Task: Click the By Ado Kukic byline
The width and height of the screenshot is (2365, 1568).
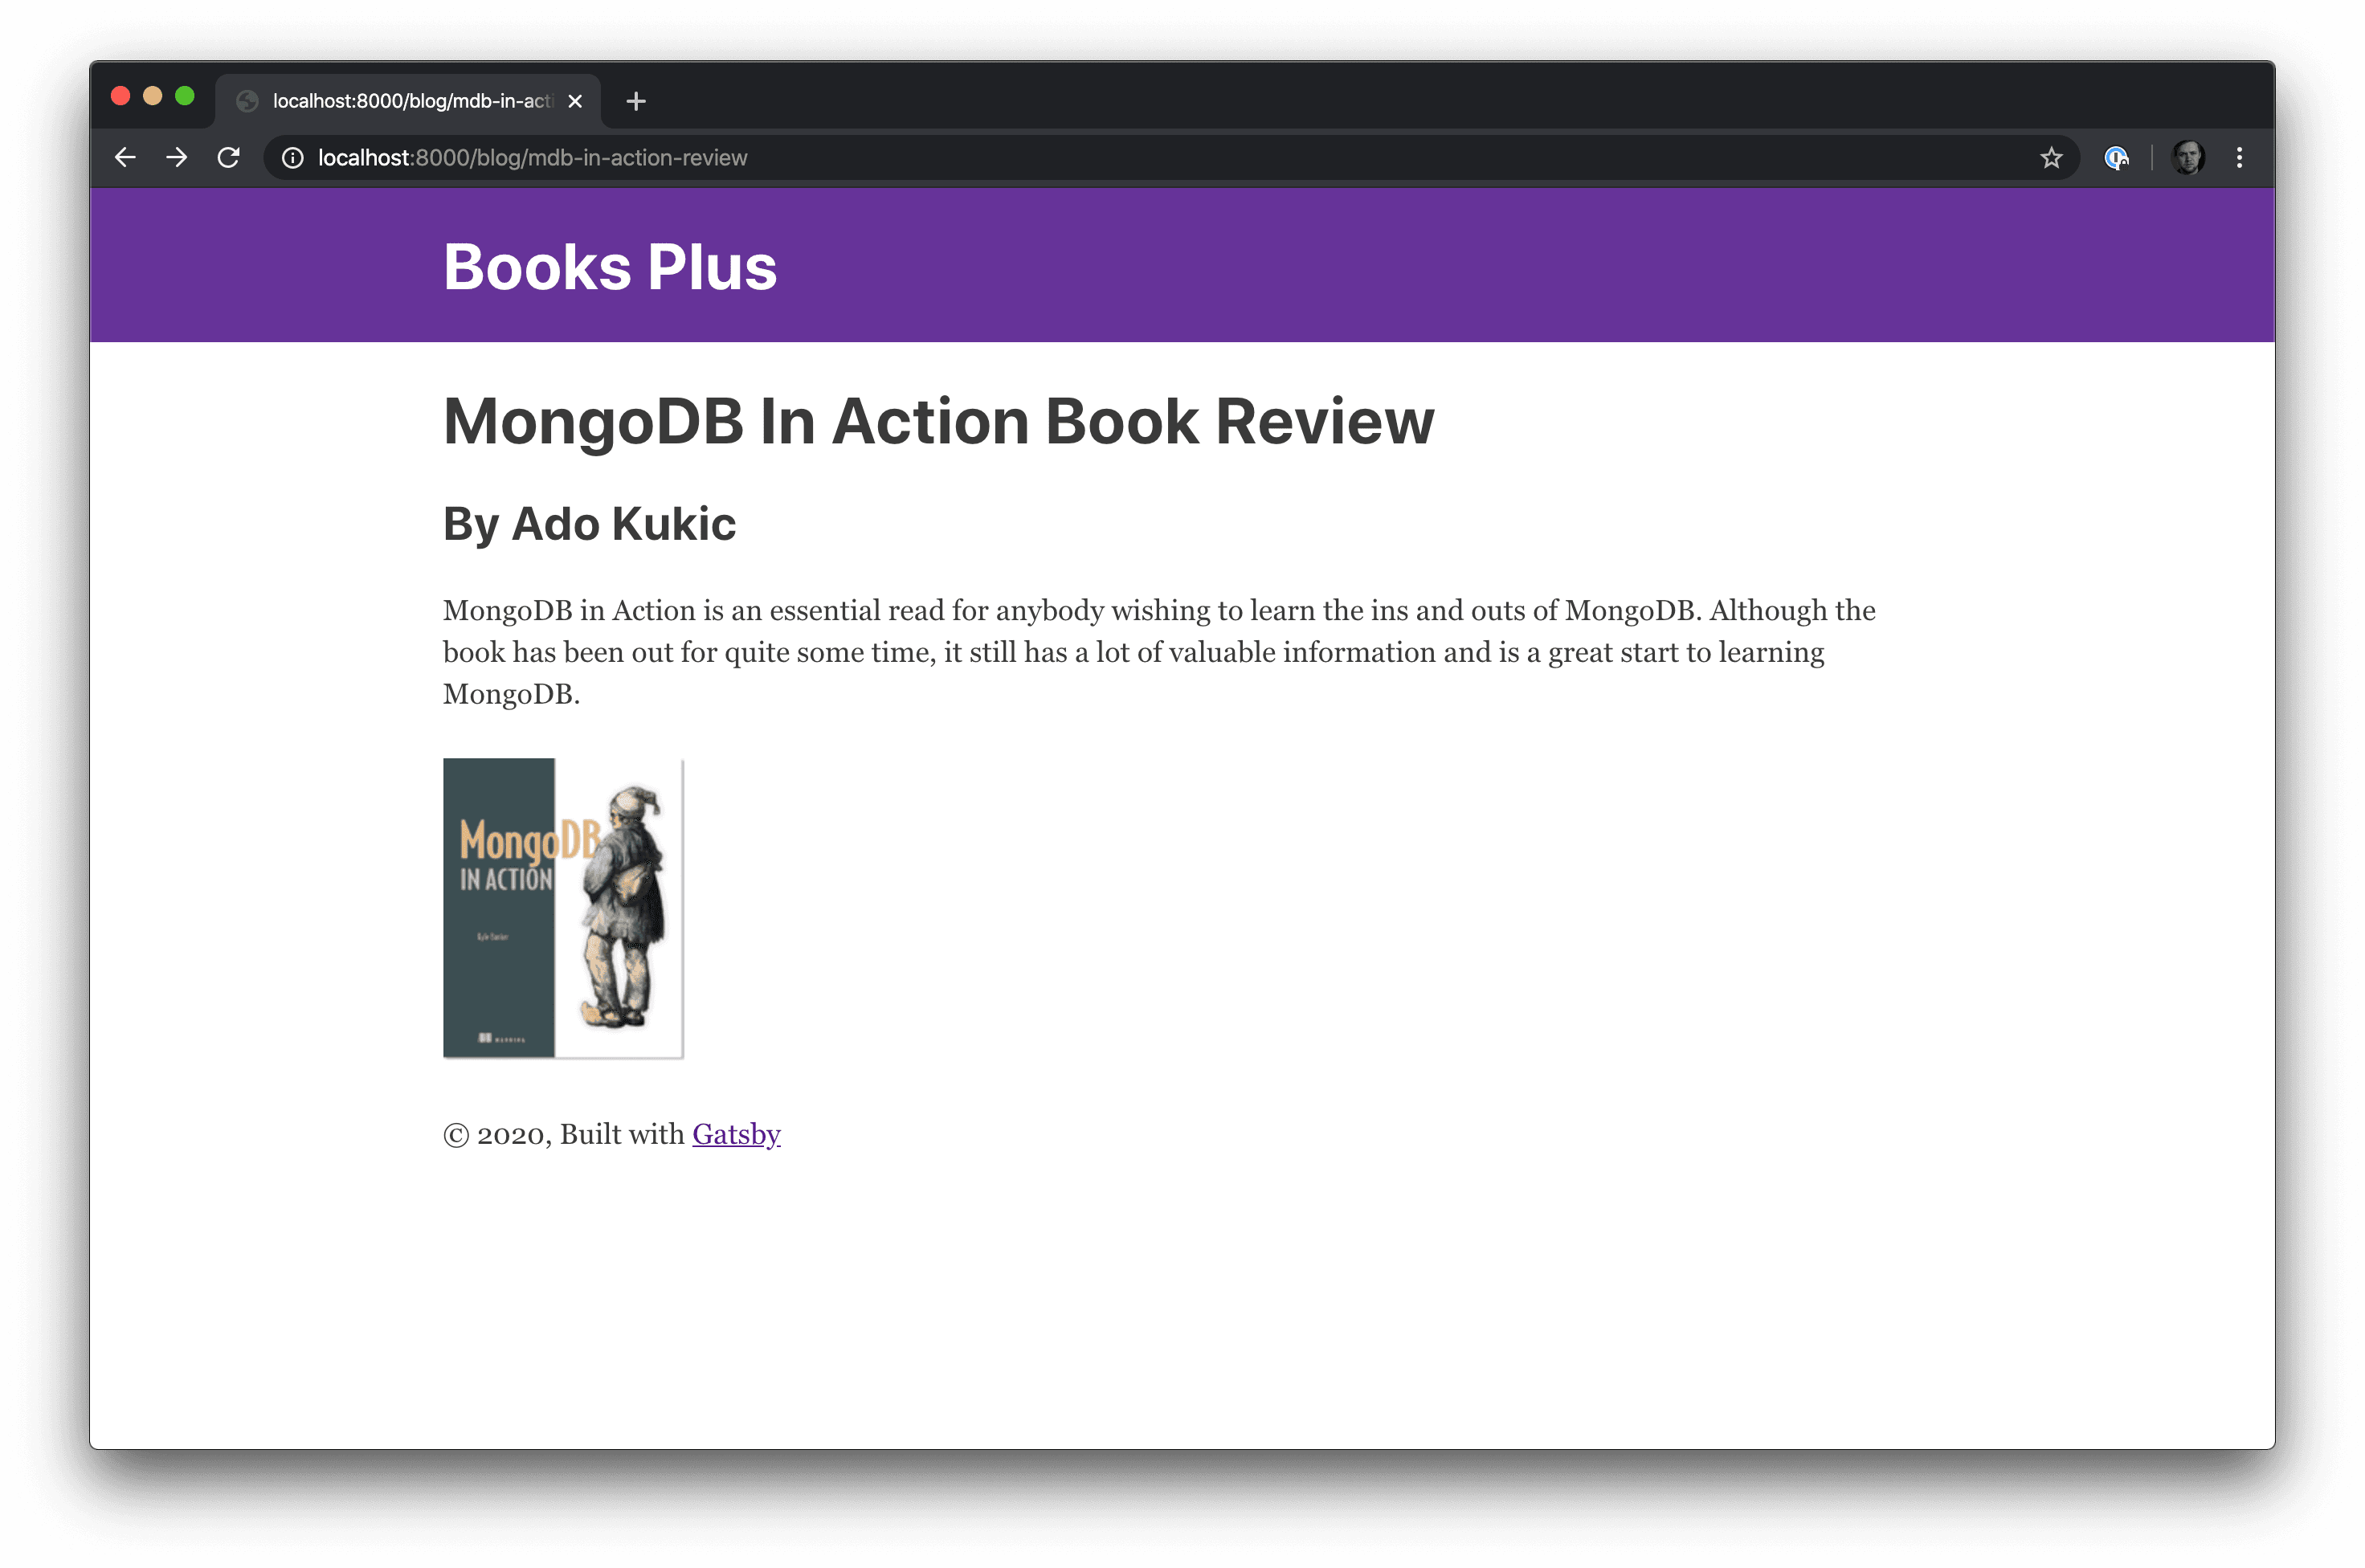Action: (x=589, y=523)
